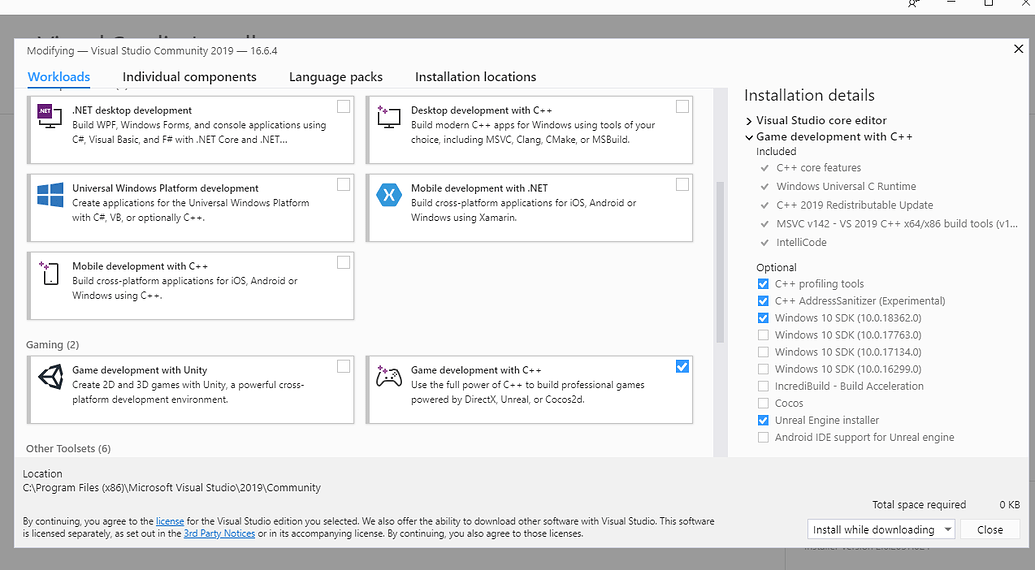Disable the Unreal Engine installer option
This screenshot has height=570, width=1035.
click(764, 420)
